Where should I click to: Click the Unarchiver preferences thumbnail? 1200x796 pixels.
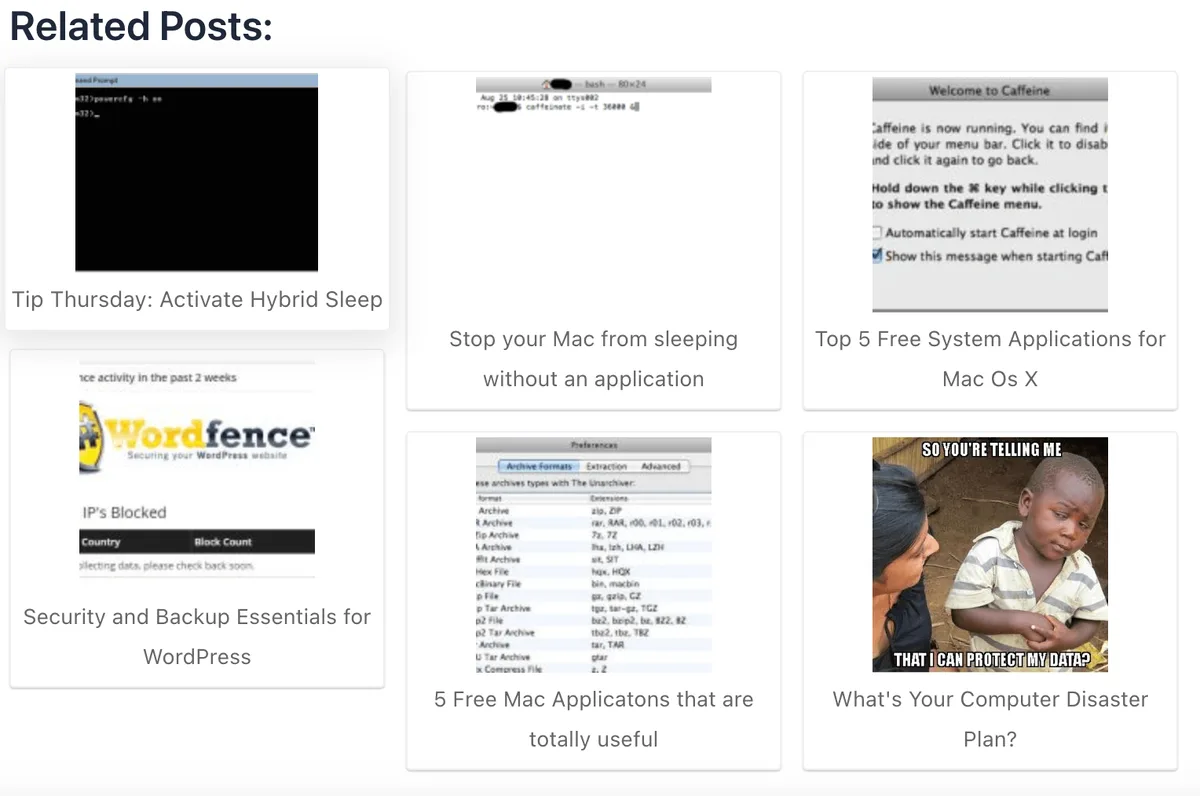593,555
